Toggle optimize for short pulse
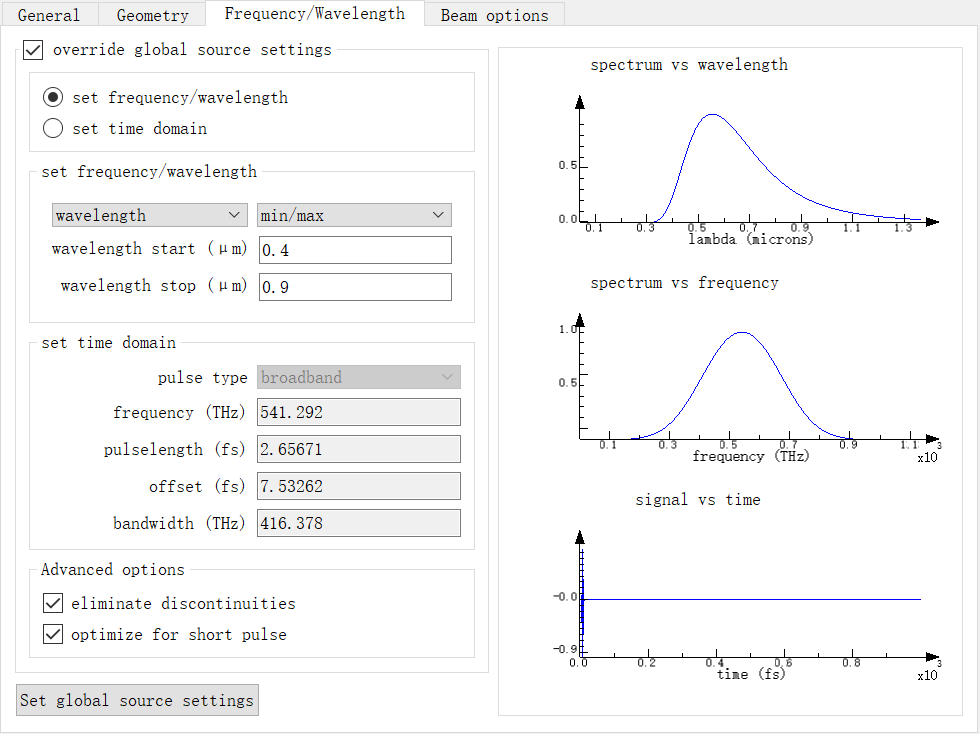 [x=53, y=634]
